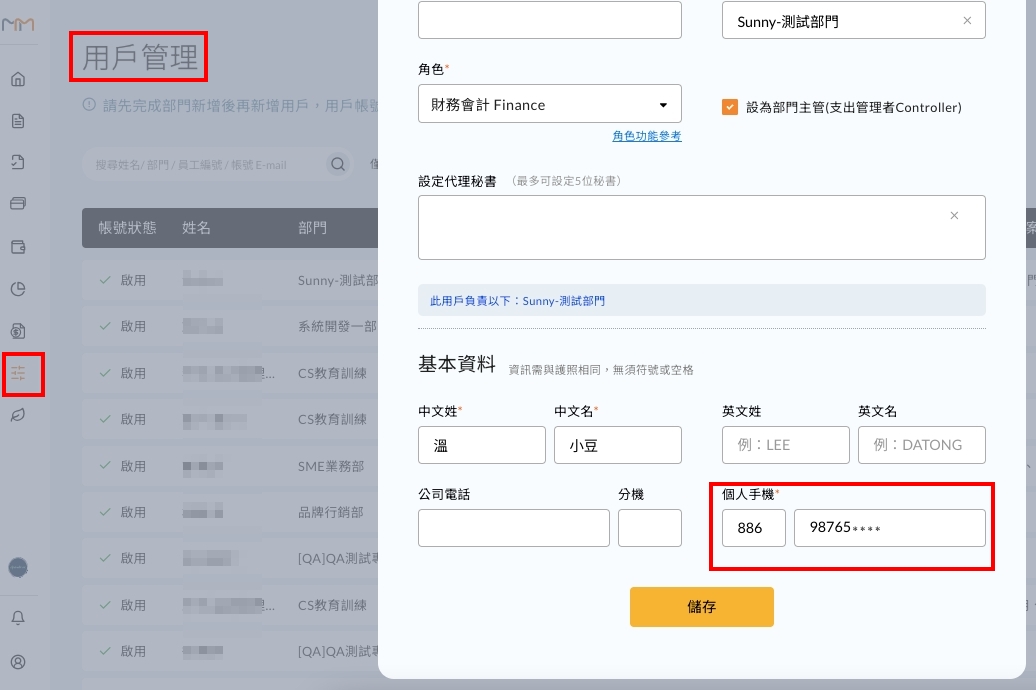Click the round avatar badge in sidebar
The height and width of the screenshot is (690, 1036).
(18, 567)
